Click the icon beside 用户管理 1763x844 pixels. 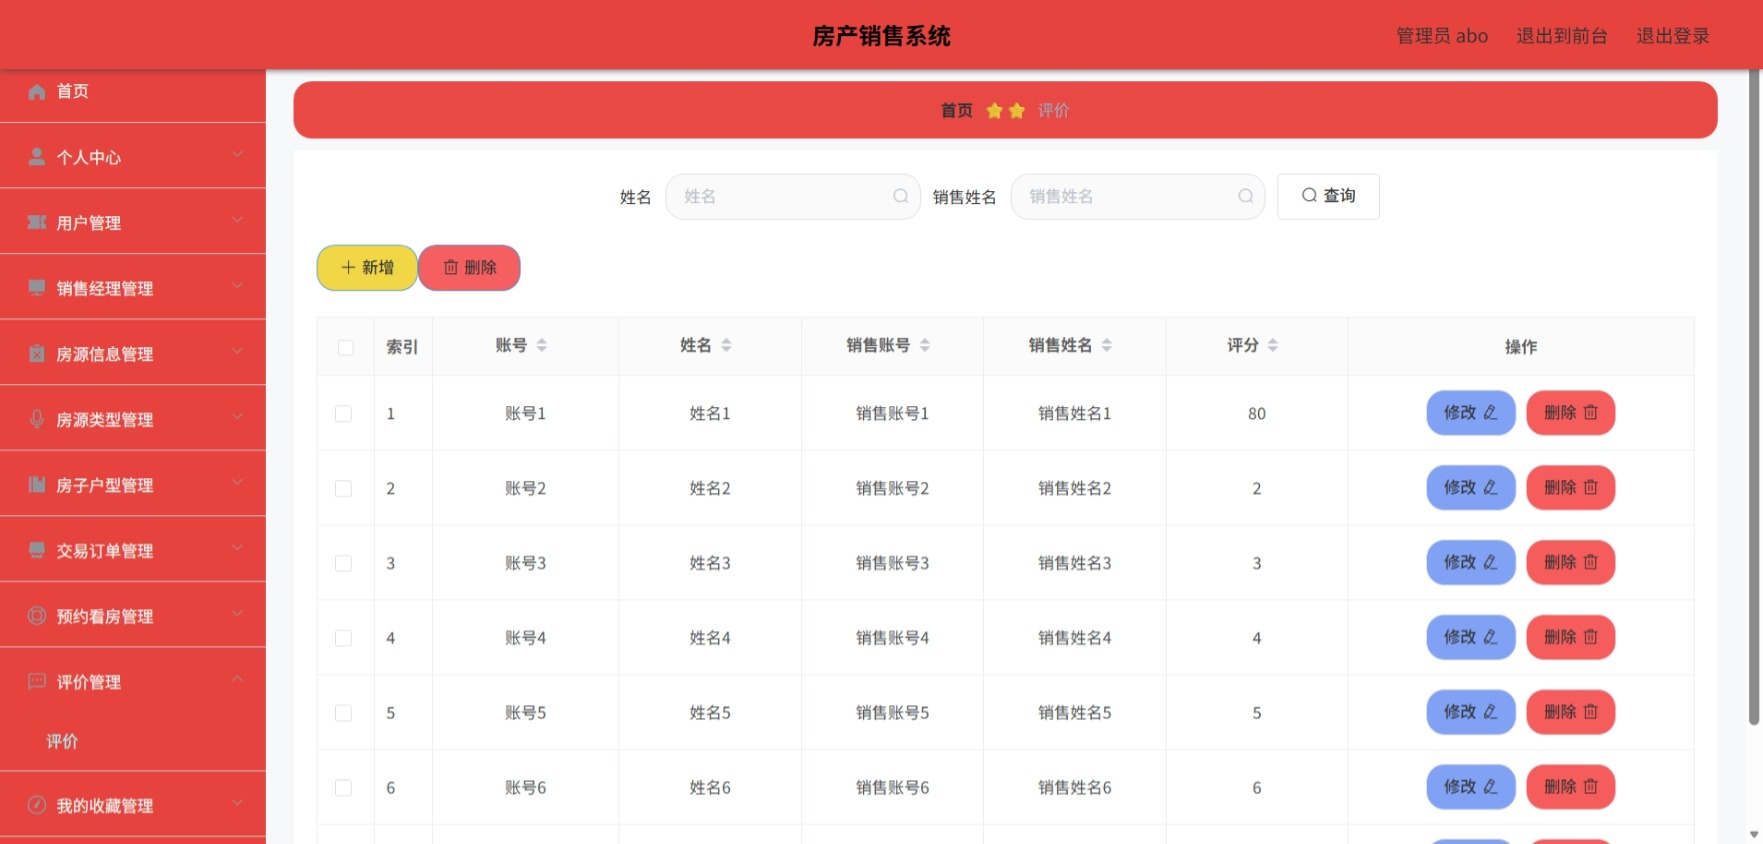(37, 222)
